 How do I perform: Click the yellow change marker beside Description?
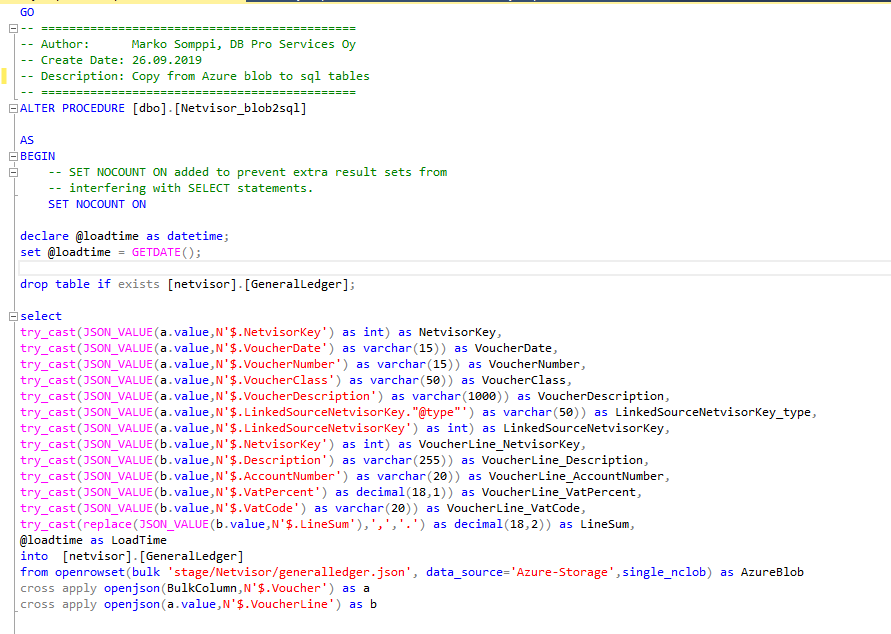click(x=4, y=76)
